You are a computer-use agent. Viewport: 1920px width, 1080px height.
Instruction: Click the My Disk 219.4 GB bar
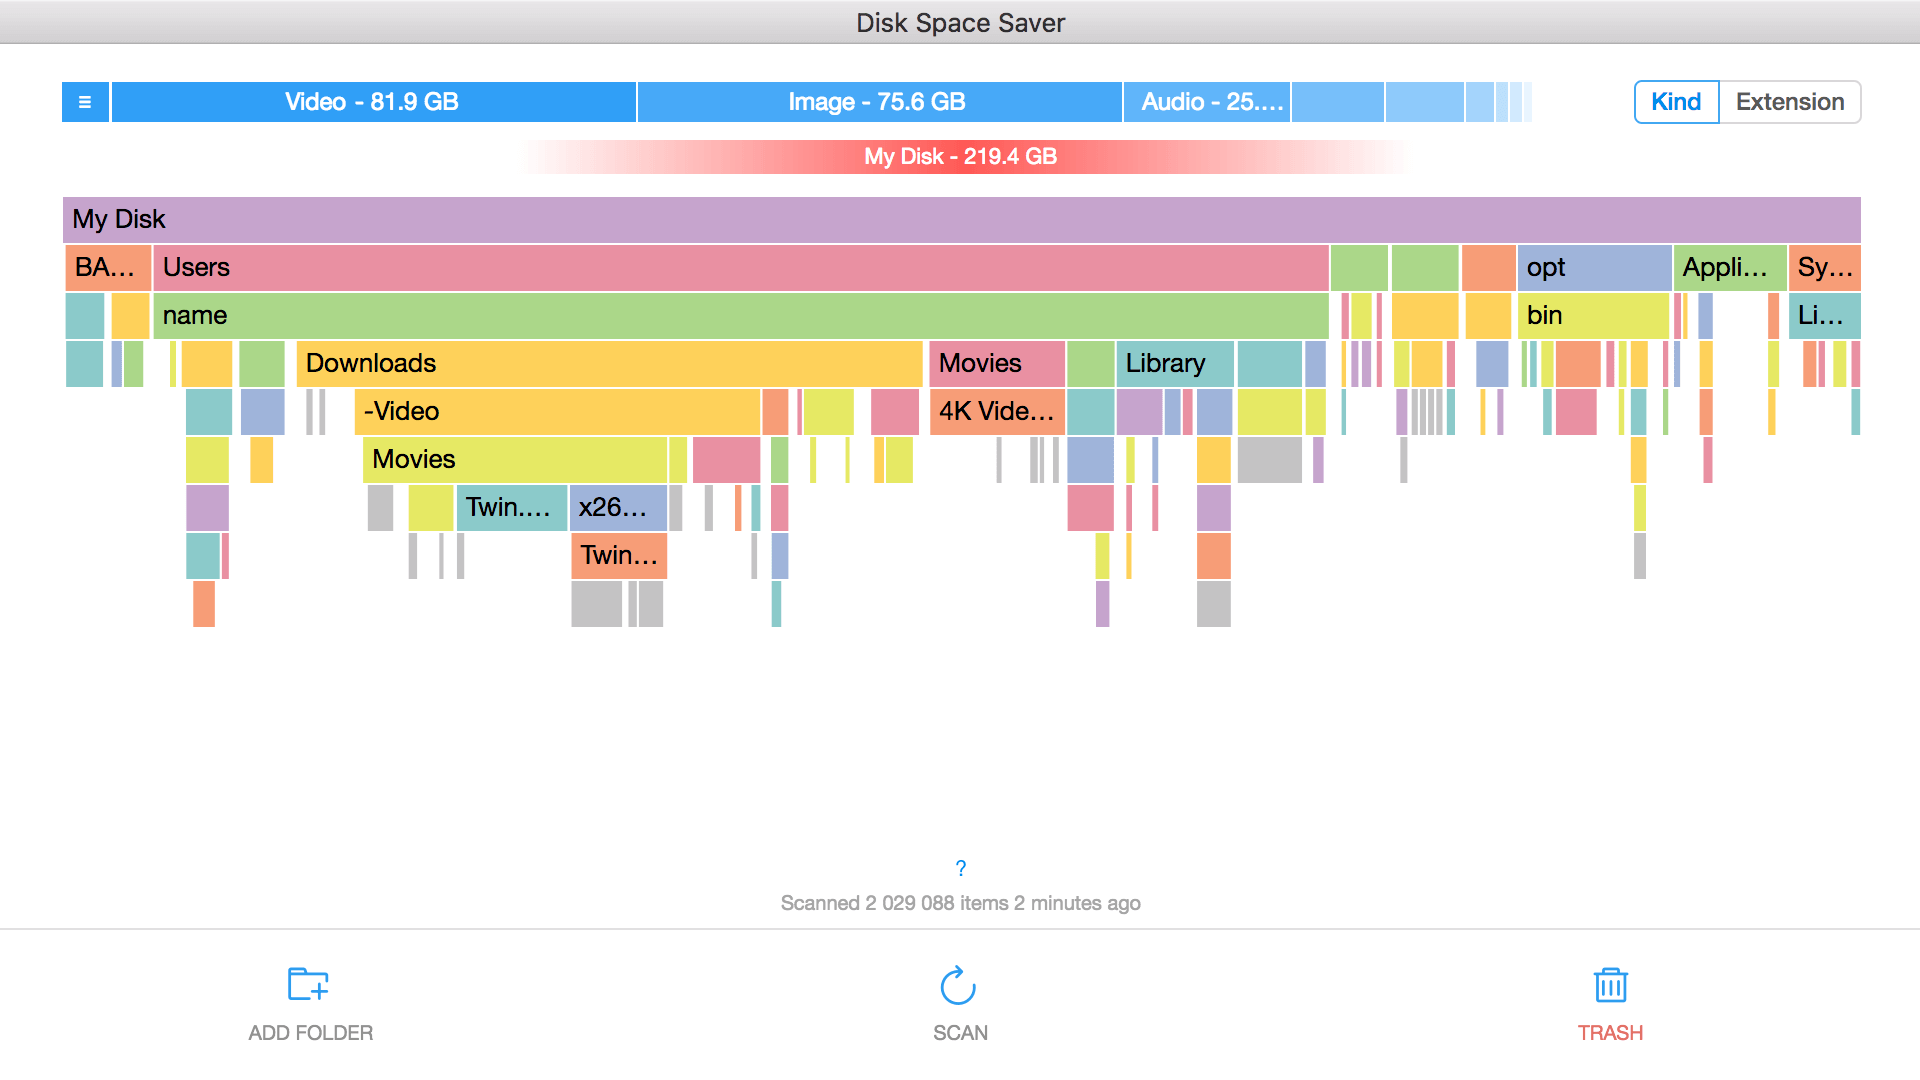(x=960, y=156)
